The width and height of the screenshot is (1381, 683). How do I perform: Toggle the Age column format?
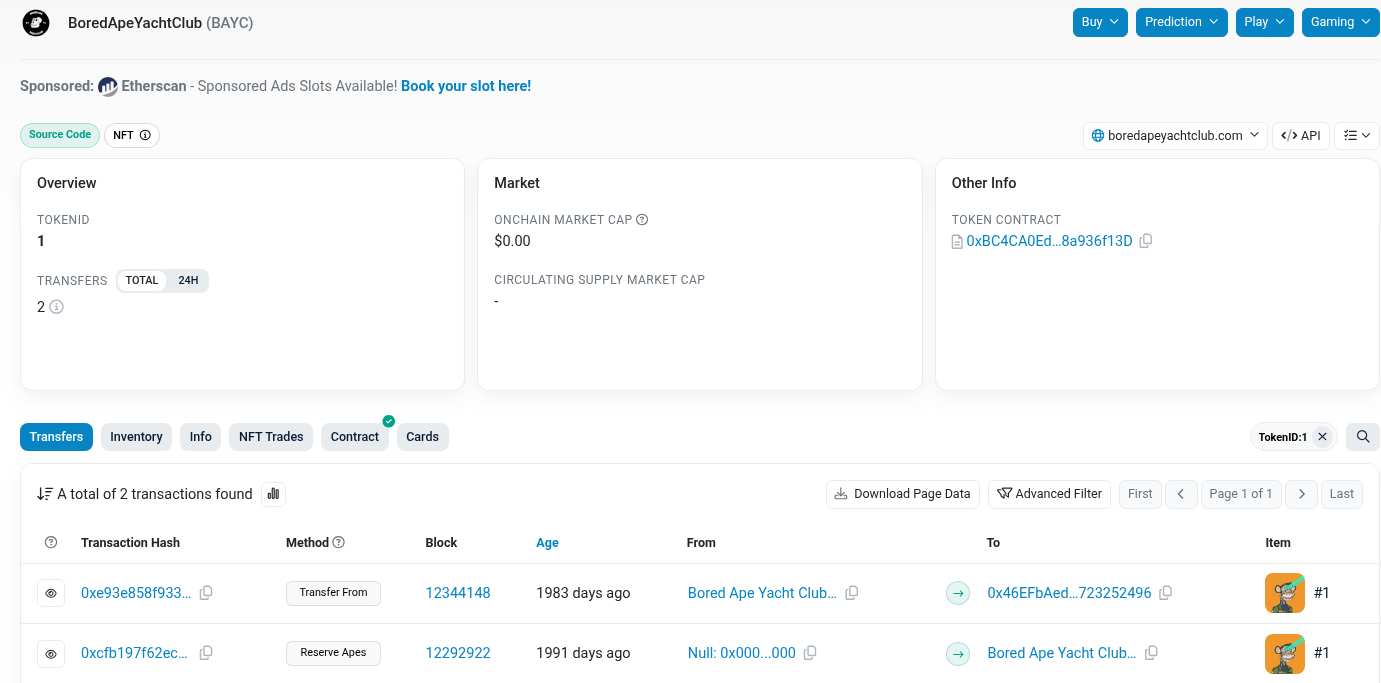(x=547, y=543)
